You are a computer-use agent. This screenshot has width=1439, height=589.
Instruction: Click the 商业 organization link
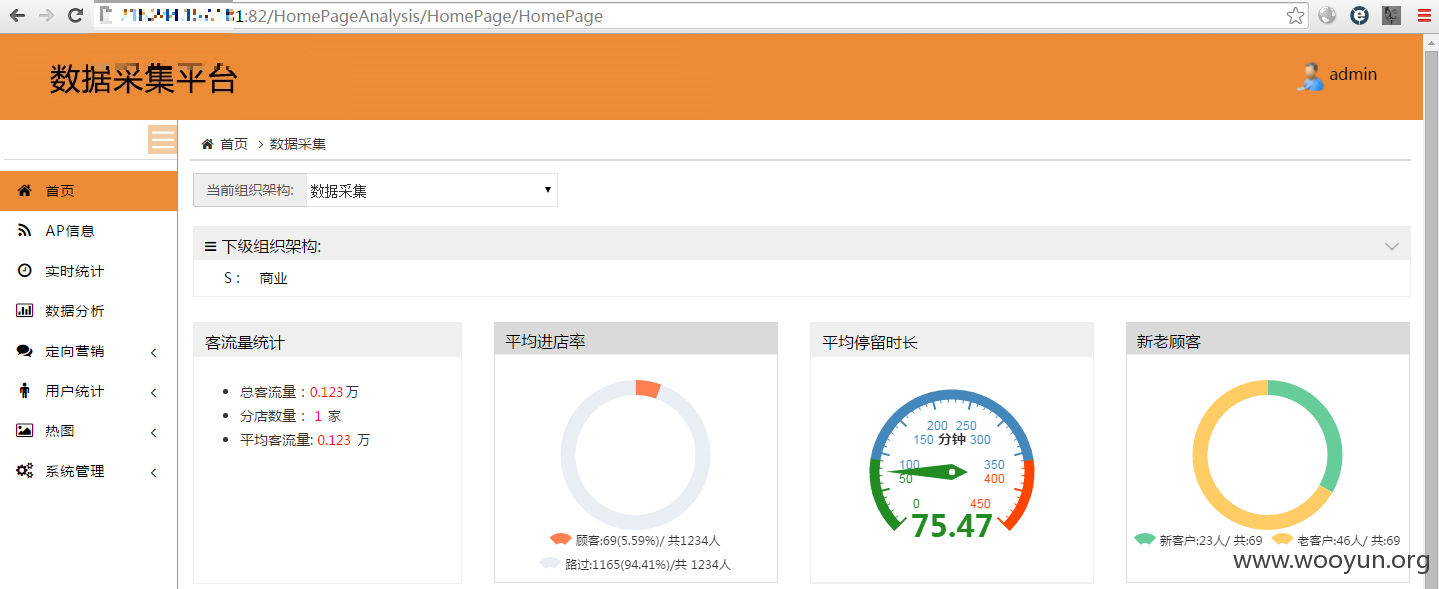coord(273,279)
